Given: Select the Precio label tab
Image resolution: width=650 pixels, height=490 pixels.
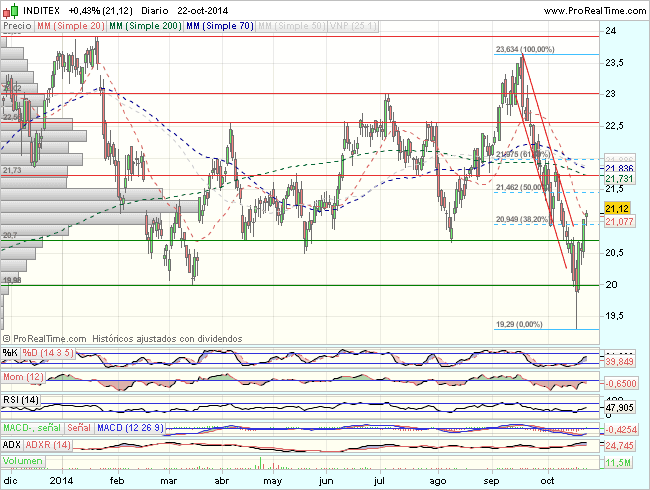Looking at the screenshot, I should (x=17, y=26).
